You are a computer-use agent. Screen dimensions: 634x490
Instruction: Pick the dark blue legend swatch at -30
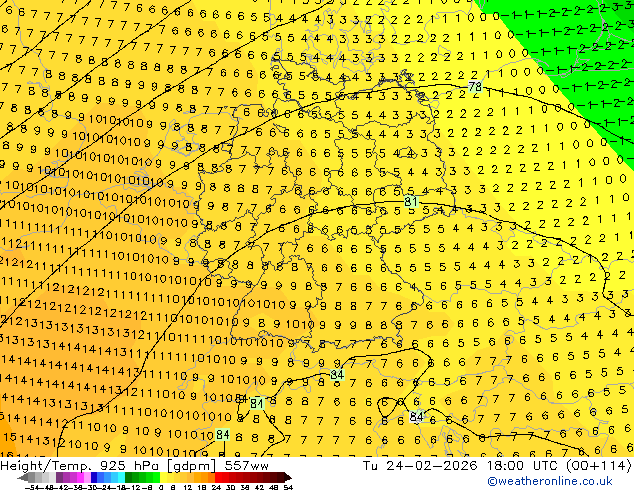point(94,477)
